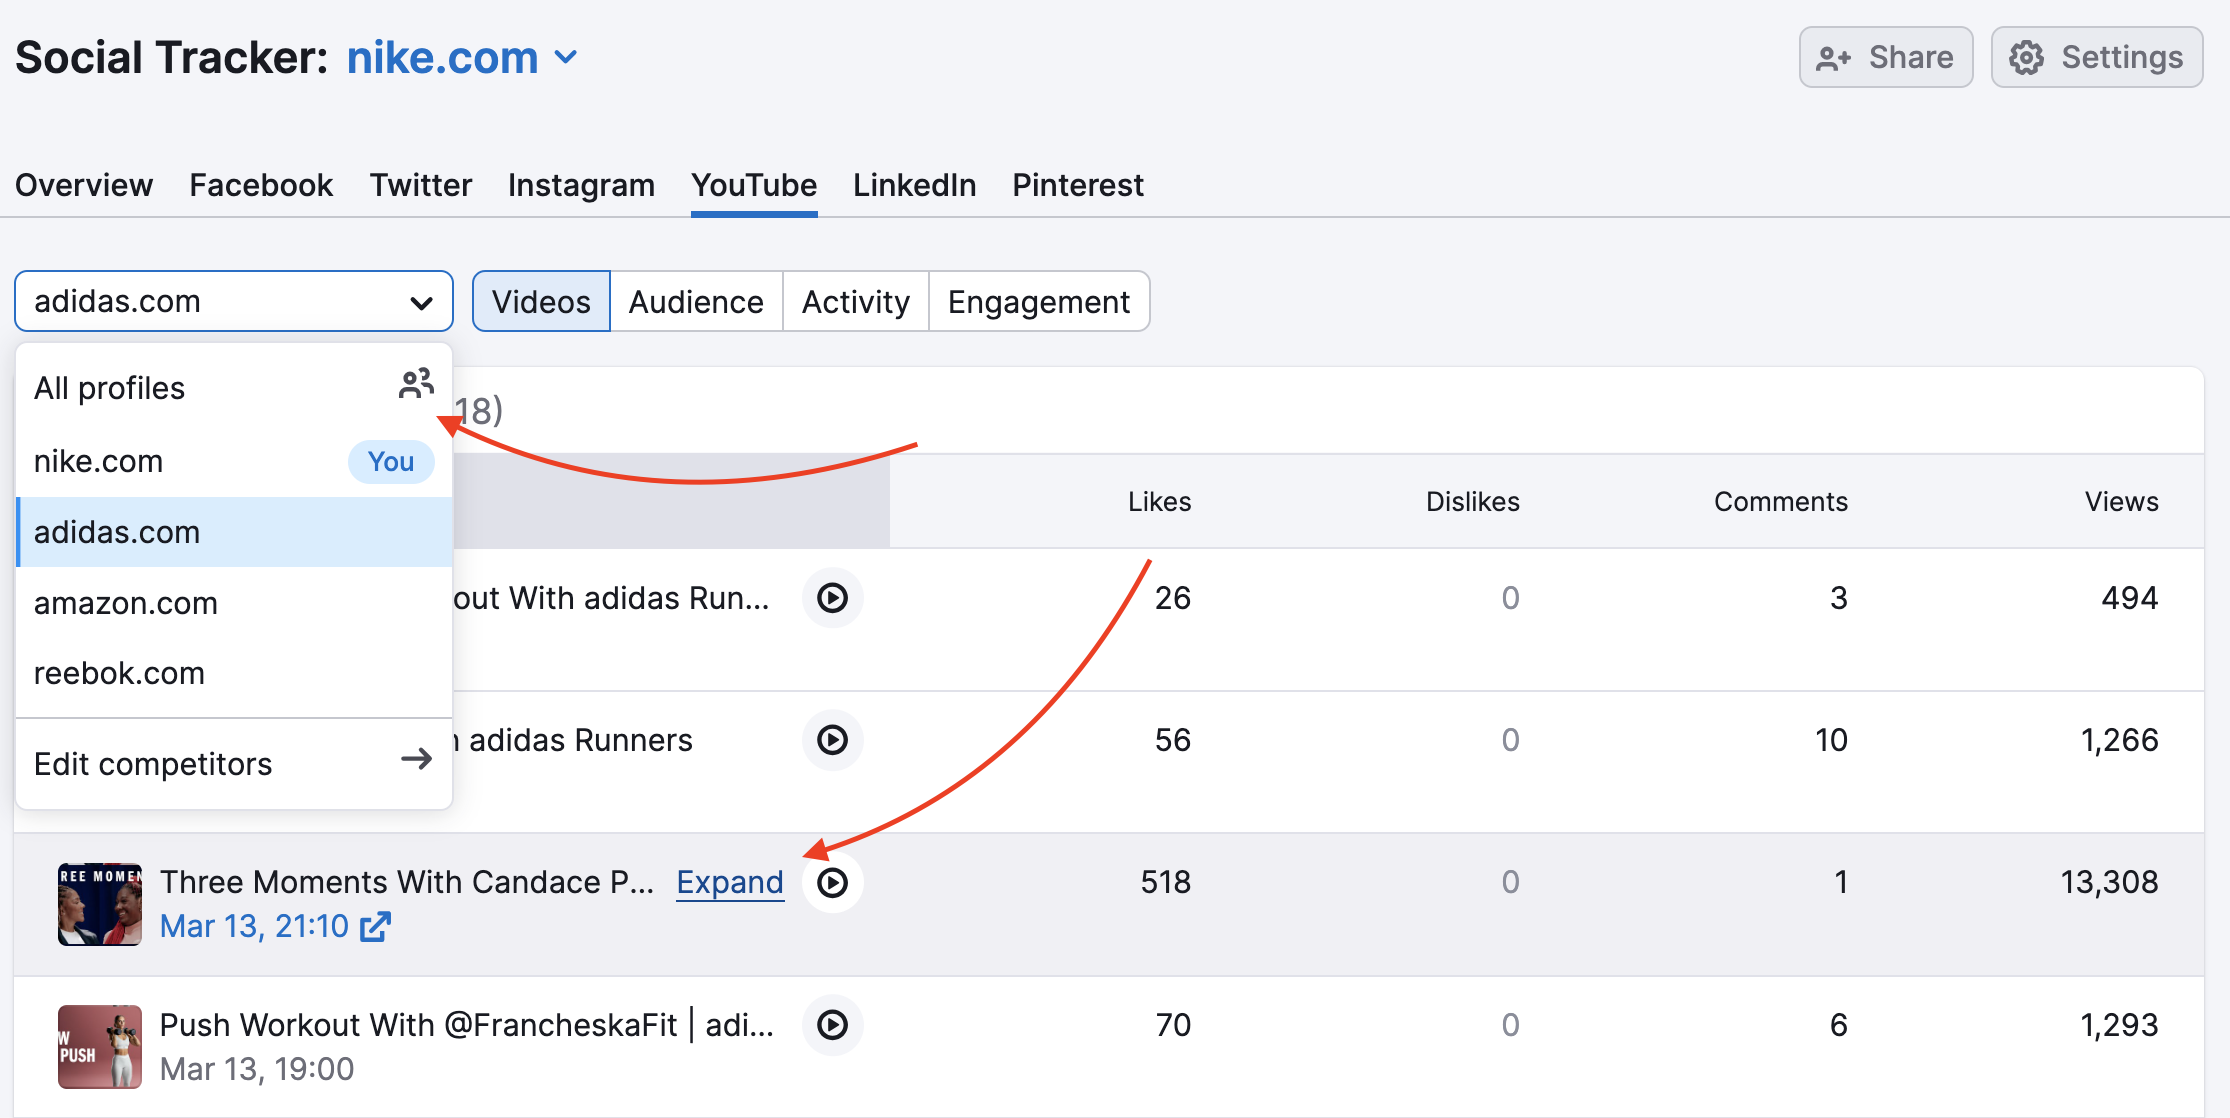Open the nike.com project dropdown chevron
This screenshot has height=1118, width=2230.
(x=566, y=57)
